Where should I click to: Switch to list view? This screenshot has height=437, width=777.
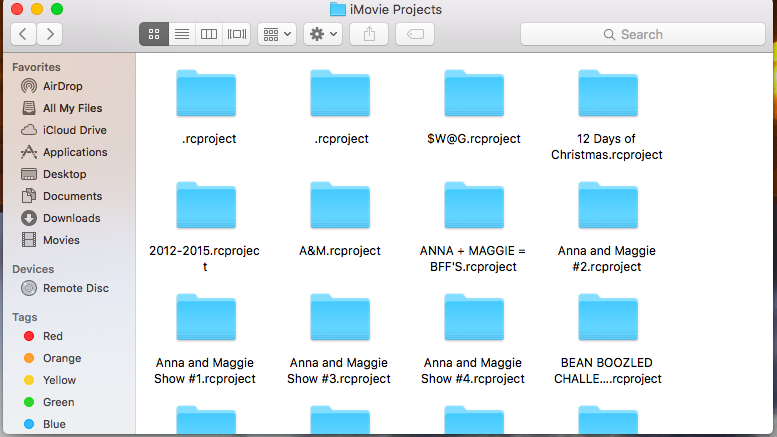pyautogui.click(x=182, y=34)
